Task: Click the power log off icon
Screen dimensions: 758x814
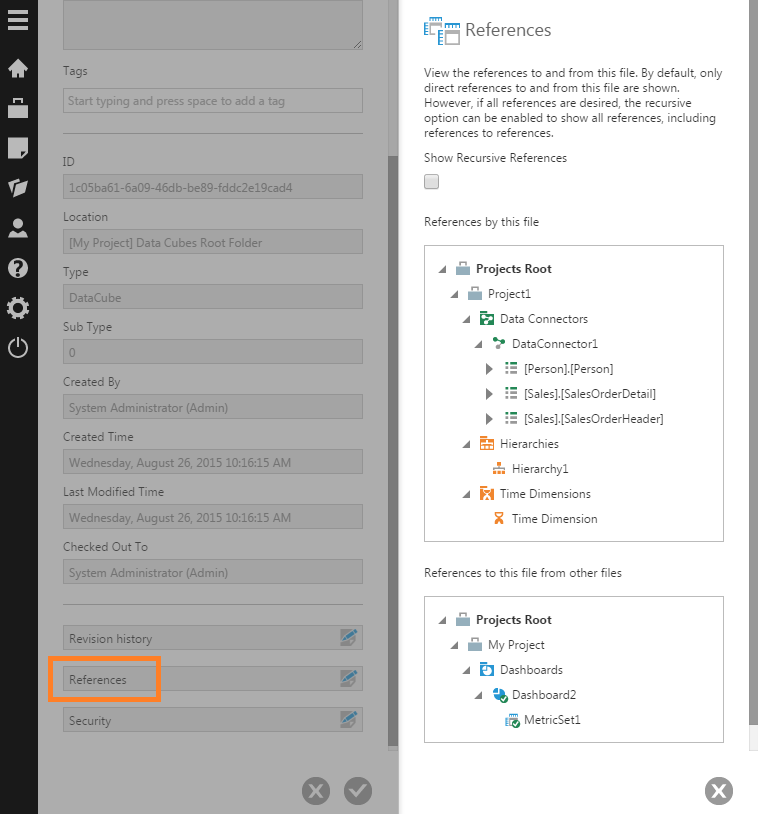Action: click(18, 347)
